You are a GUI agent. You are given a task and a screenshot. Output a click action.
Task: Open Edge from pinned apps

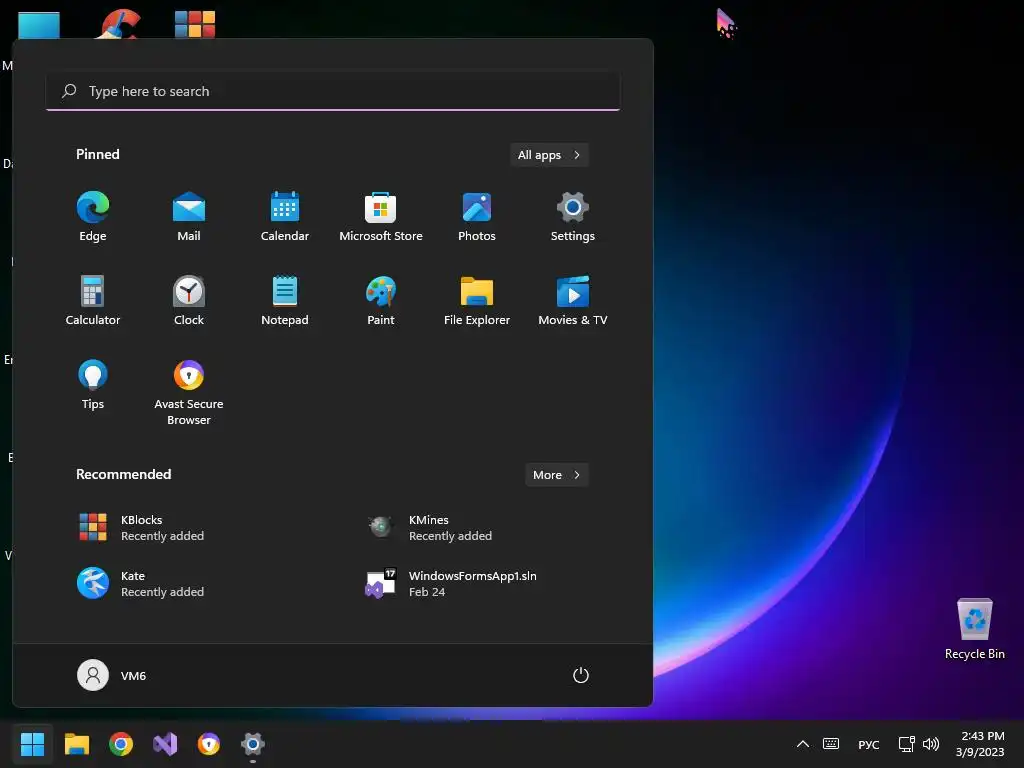click(93, 217)
